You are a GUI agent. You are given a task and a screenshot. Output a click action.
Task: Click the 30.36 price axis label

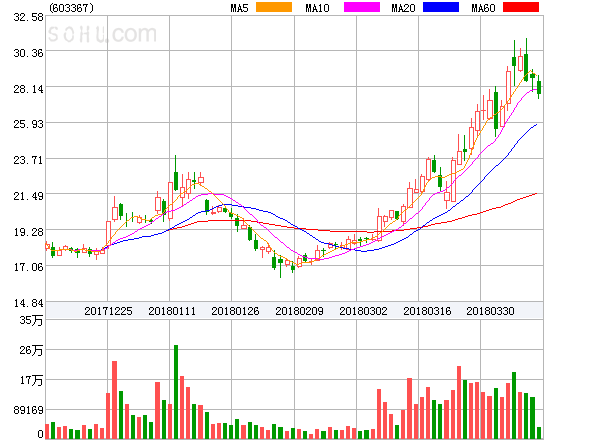[28, 53]
